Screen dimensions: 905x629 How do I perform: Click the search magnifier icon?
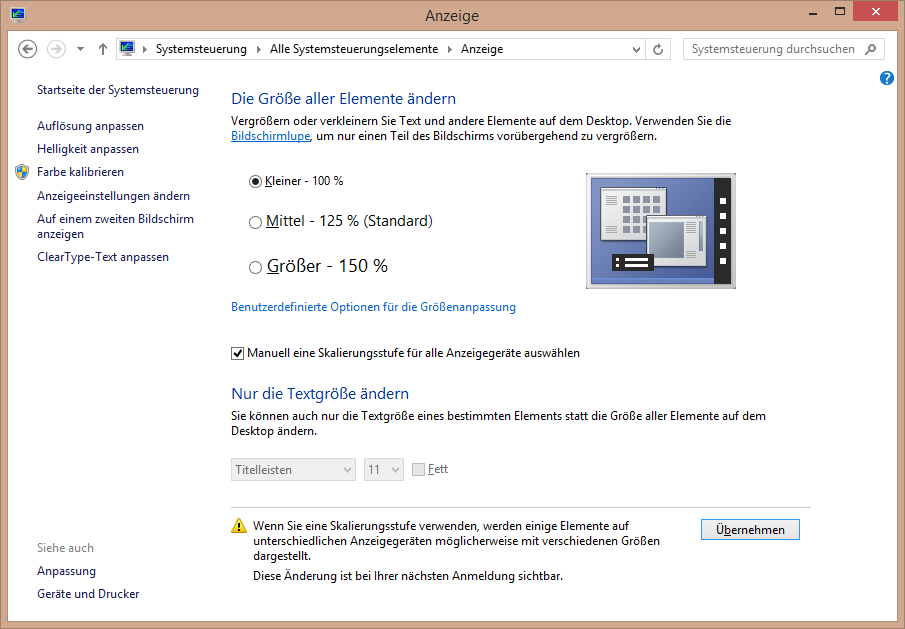870,49
